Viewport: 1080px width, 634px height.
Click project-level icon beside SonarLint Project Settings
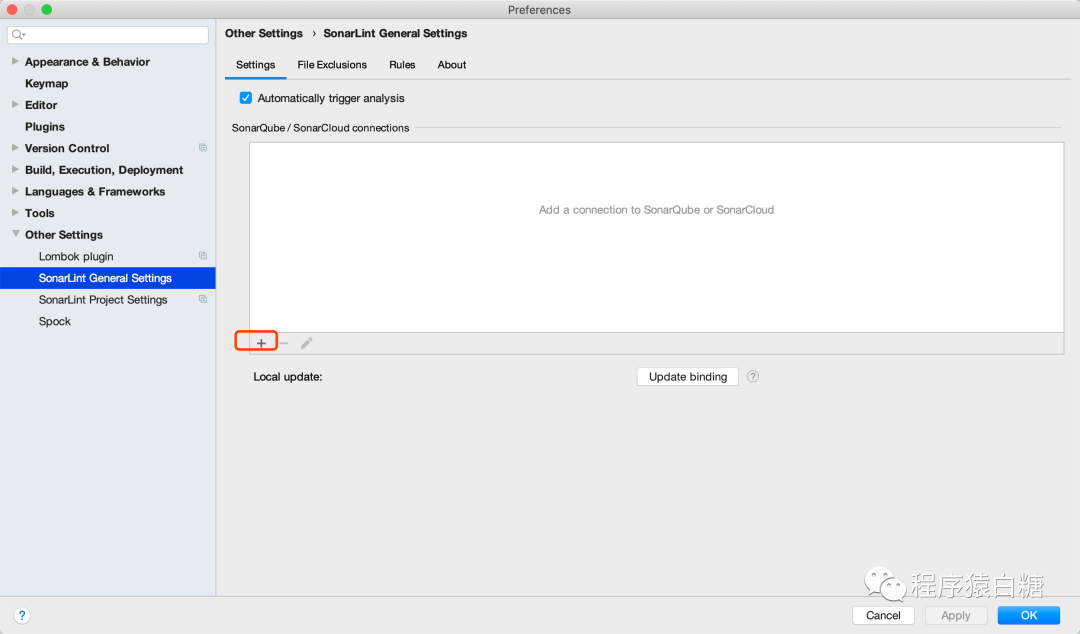tap(202, 299)
